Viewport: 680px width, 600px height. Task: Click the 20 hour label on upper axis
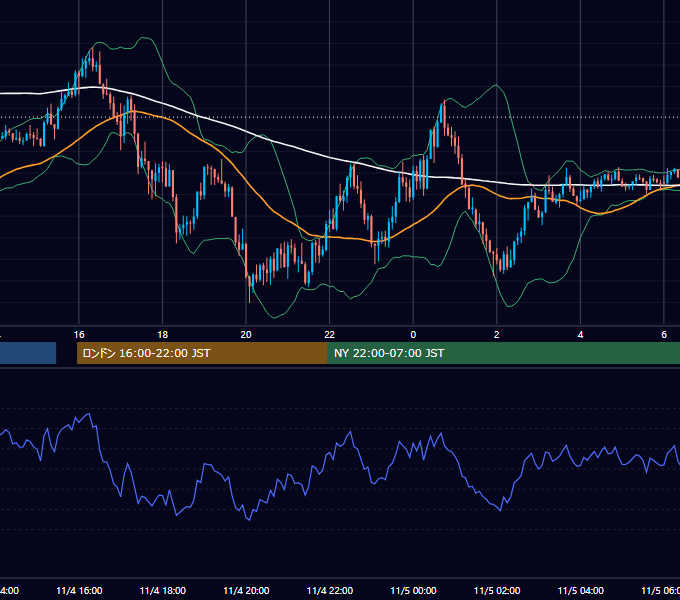pos(246,335)
